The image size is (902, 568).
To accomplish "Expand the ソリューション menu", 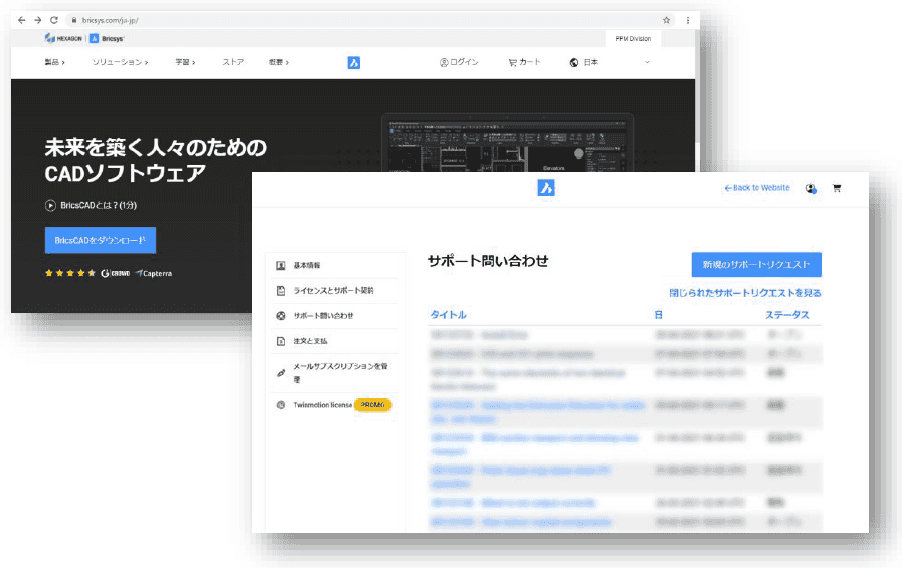I will (x=120, y=62).
